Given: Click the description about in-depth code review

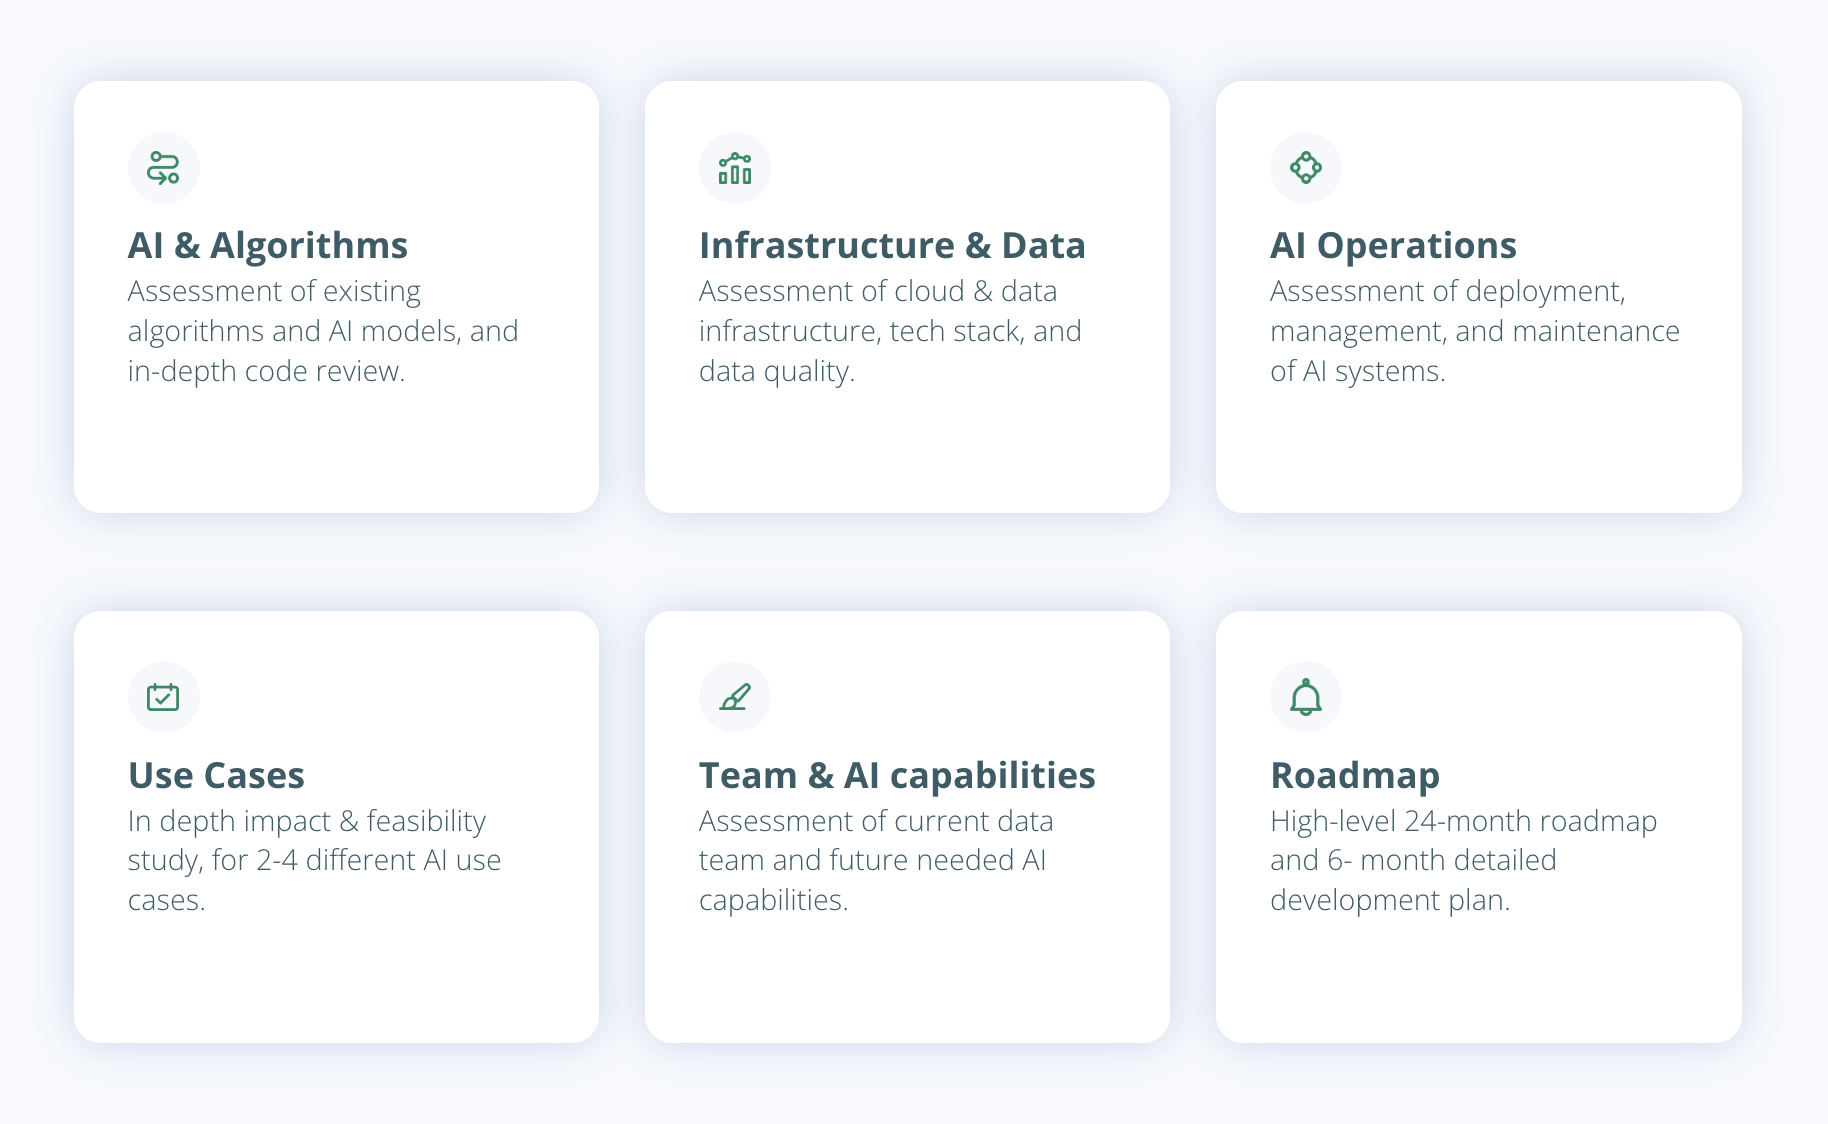Looking at the screenshot, I should coord(322,331).
